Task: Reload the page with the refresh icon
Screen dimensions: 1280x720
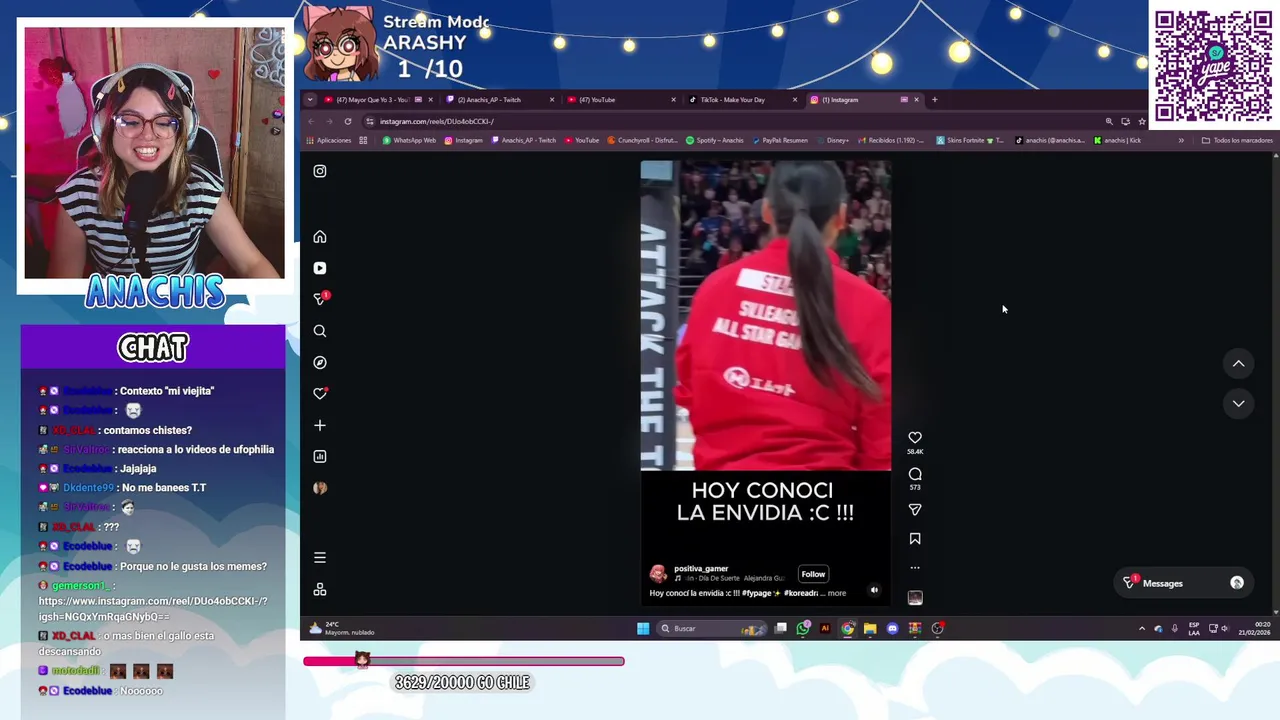Action: point(348,121)
